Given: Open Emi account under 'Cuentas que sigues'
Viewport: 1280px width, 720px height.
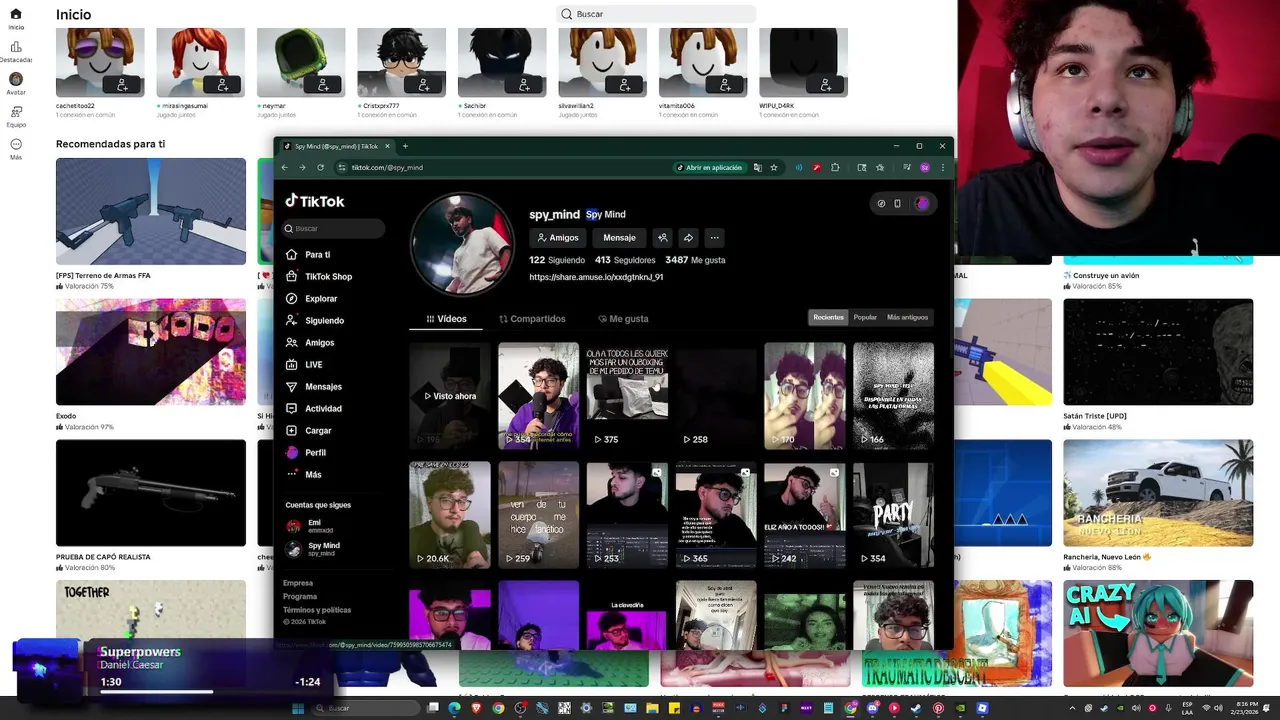Looking at the screenshot, I should [312, 525].
